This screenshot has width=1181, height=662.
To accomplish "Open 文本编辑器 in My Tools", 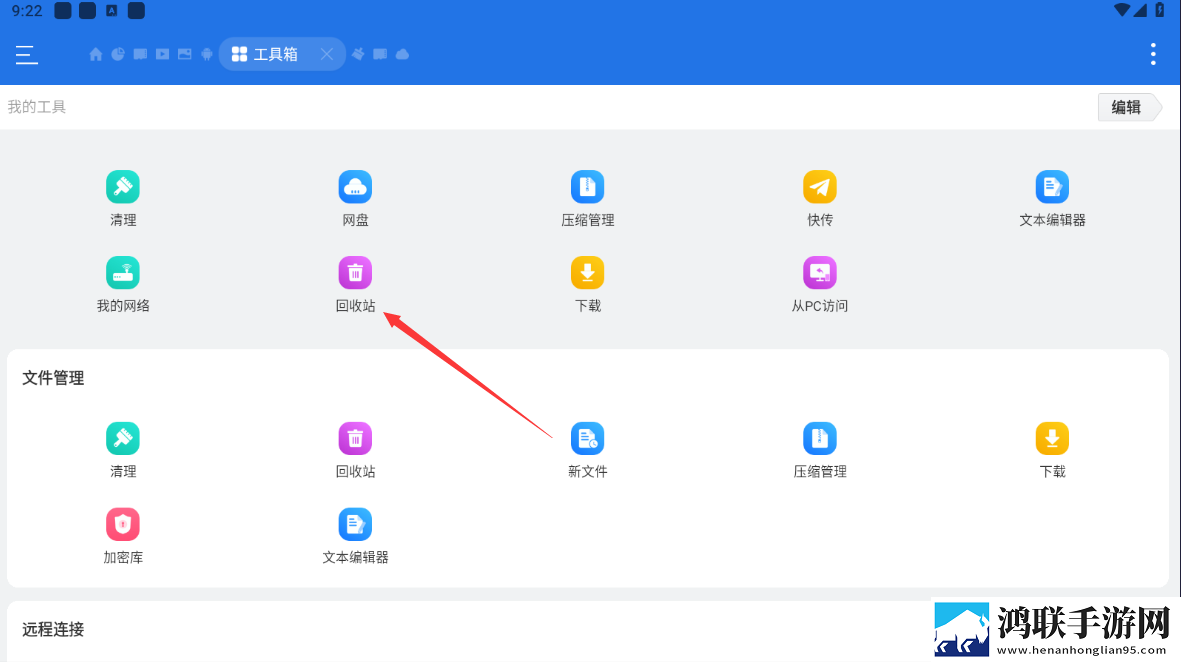I will [x=1052, y=199].
